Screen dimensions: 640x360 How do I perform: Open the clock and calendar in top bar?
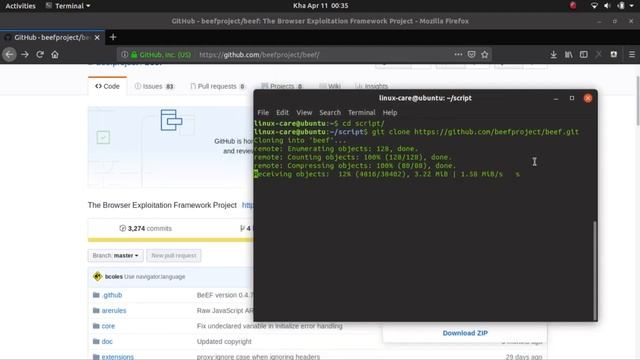pos(320,6)
